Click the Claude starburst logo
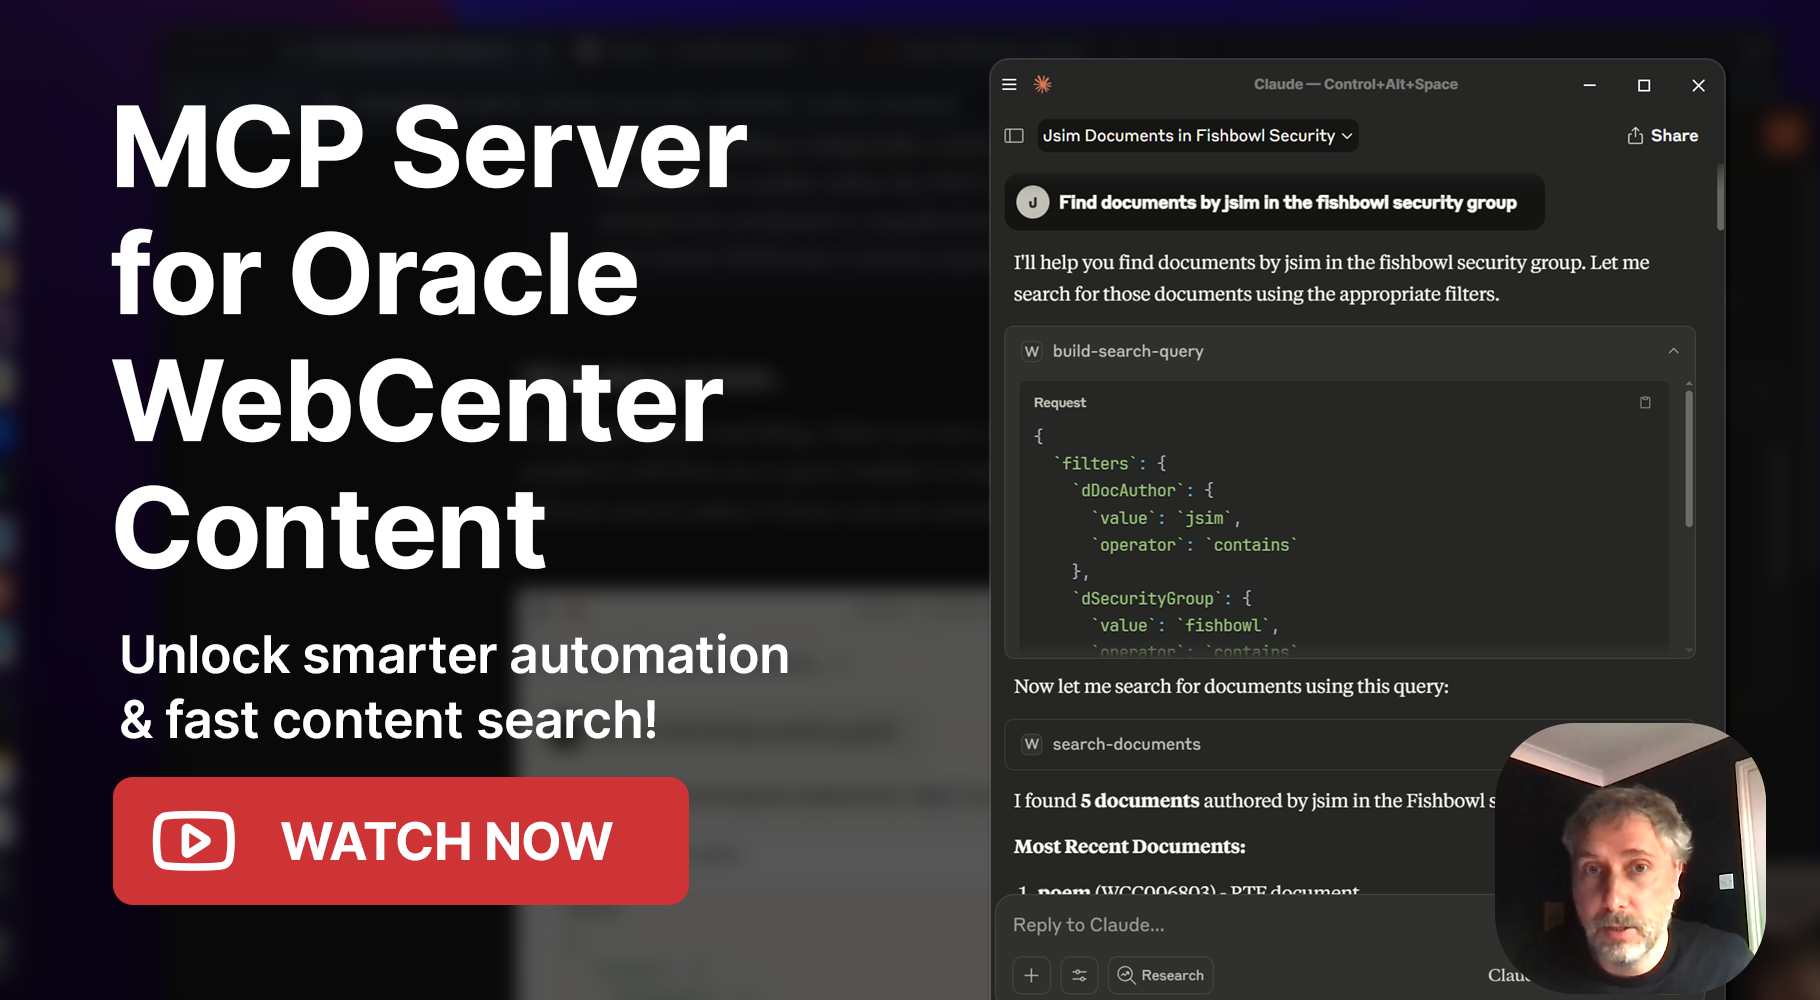This screenshot has width=1820, height=1000. (1040, 85)
